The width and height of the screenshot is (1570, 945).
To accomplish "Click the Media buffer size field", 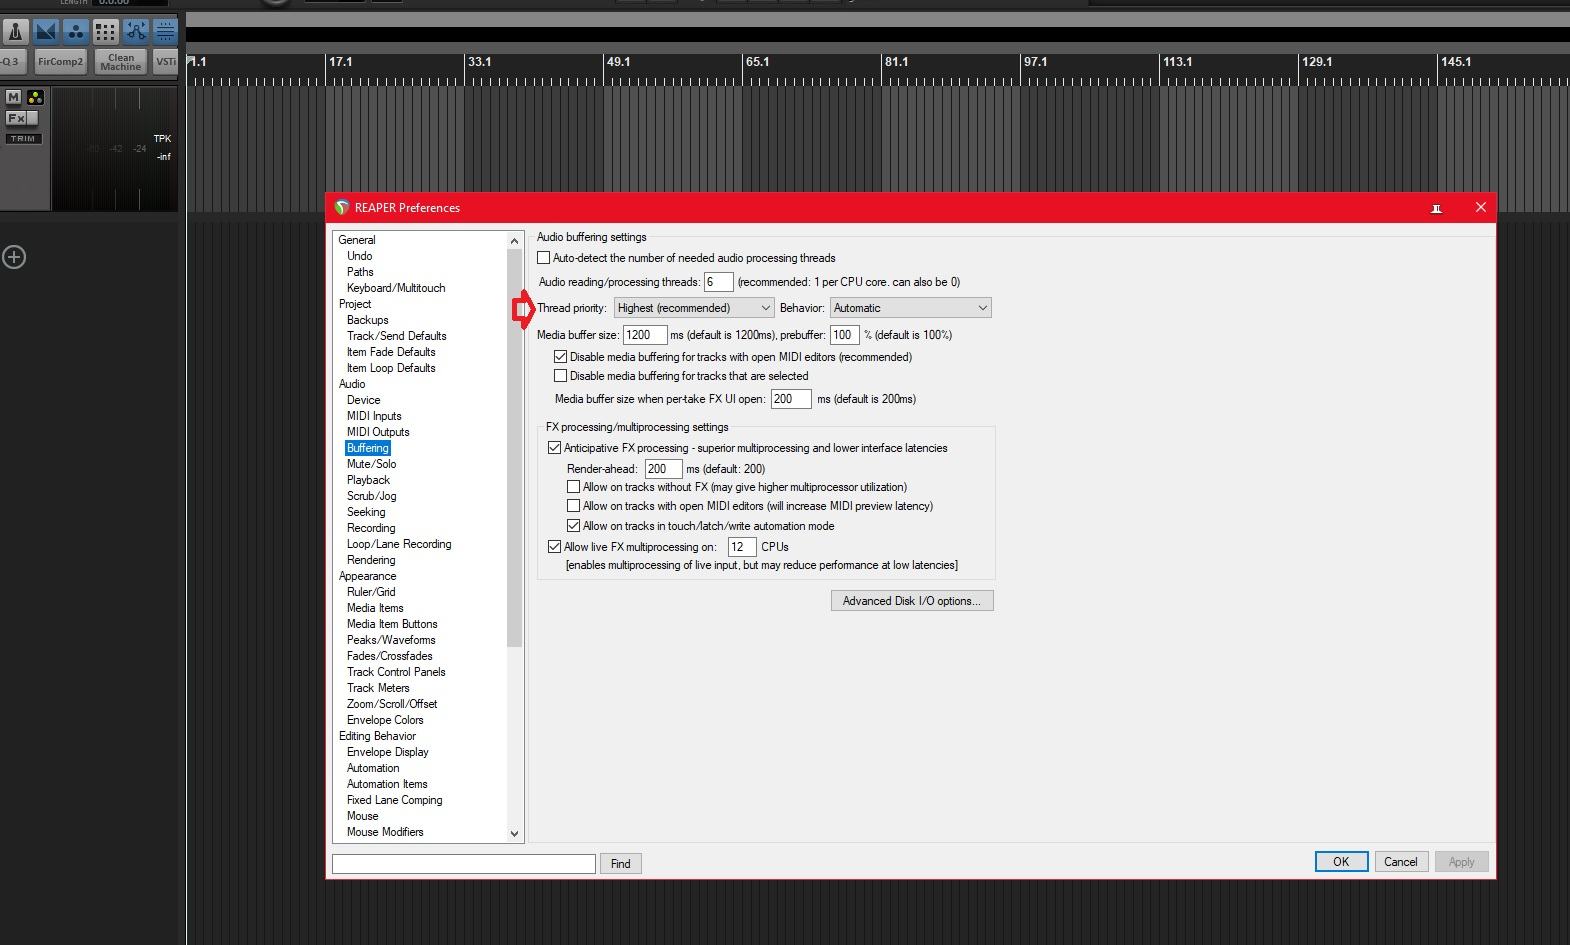I will (645, 335).
